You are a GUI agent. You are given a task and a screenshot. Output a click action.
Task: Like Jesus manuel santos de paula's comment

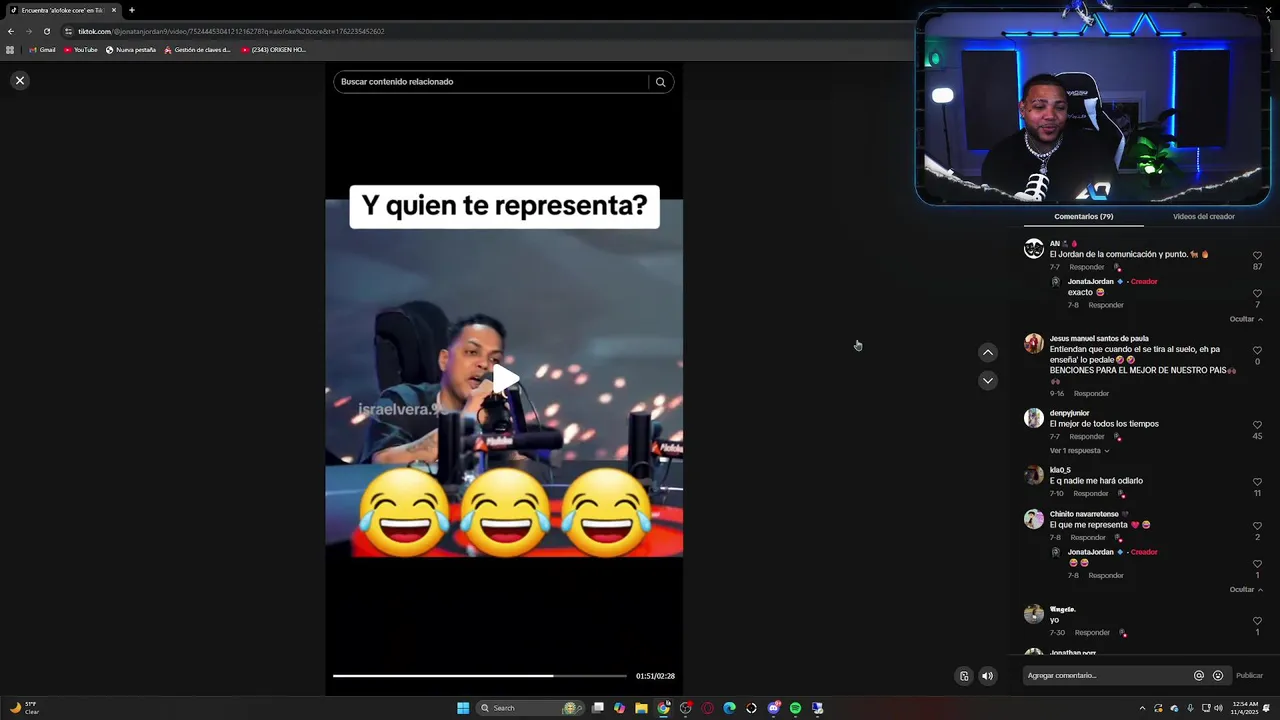(x=1257, y=350)
